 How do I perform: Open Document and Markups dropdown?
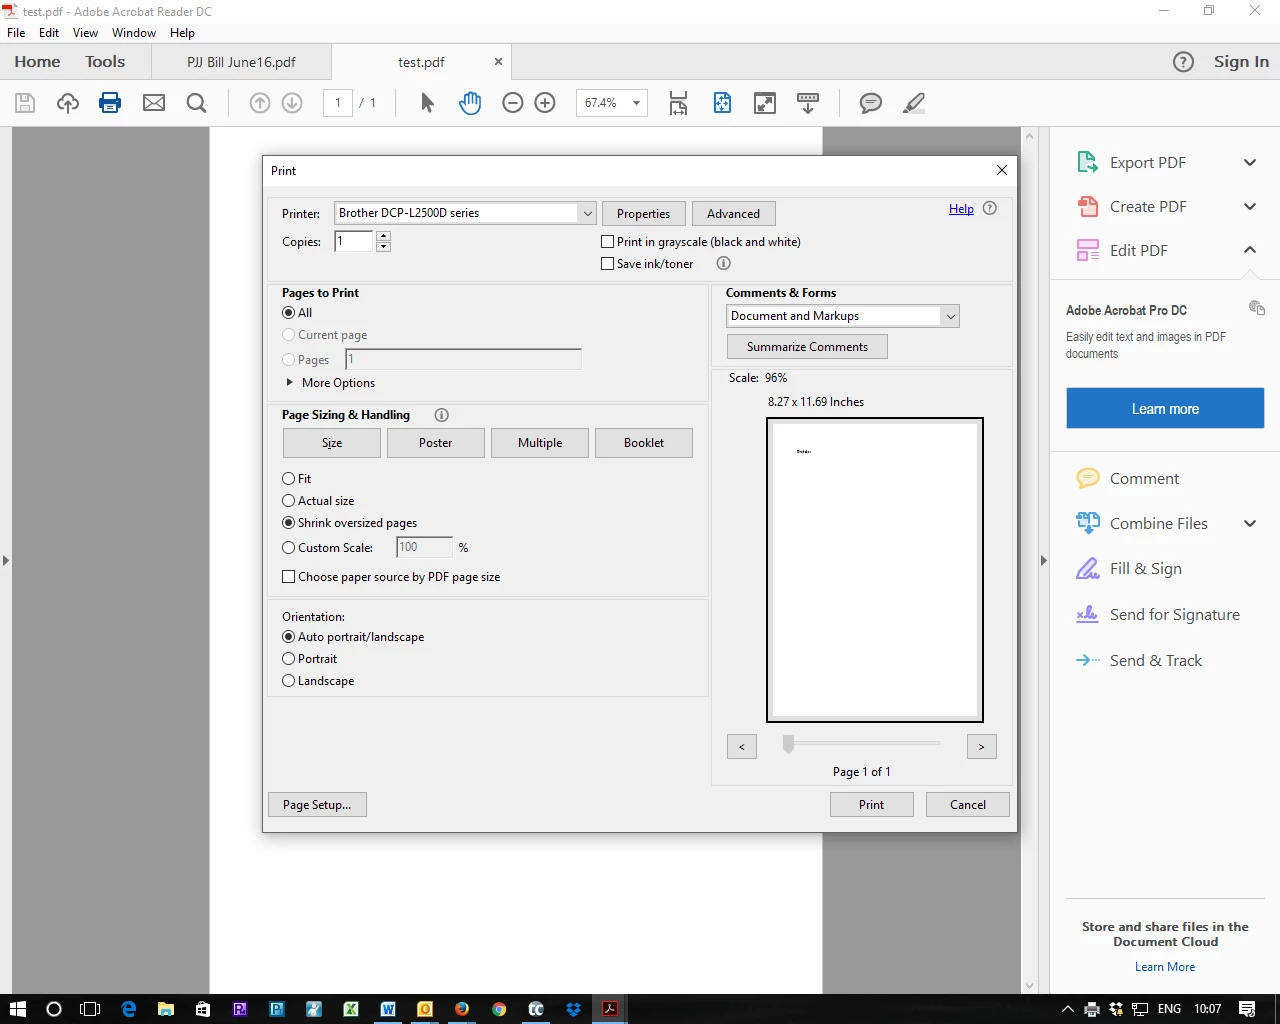tap(950, 316)
